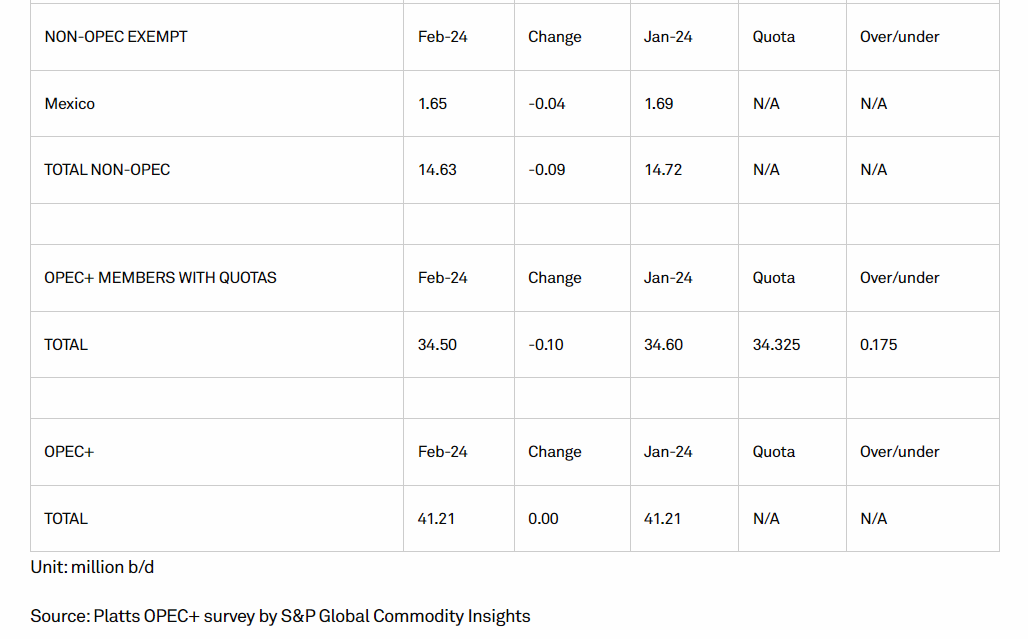Click the Over/under header in NON-OPEC EXEMPT row
The width and height of the screenshot is (1028, 639).
click(x=899, y=37)
